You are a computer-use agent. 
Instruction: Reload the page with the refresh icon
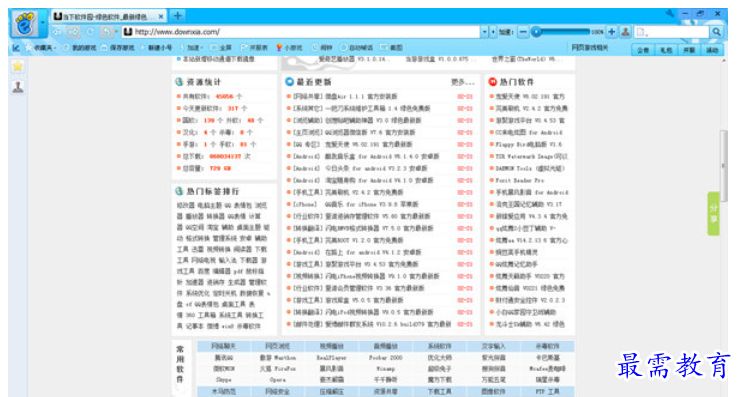pos(90,32)
